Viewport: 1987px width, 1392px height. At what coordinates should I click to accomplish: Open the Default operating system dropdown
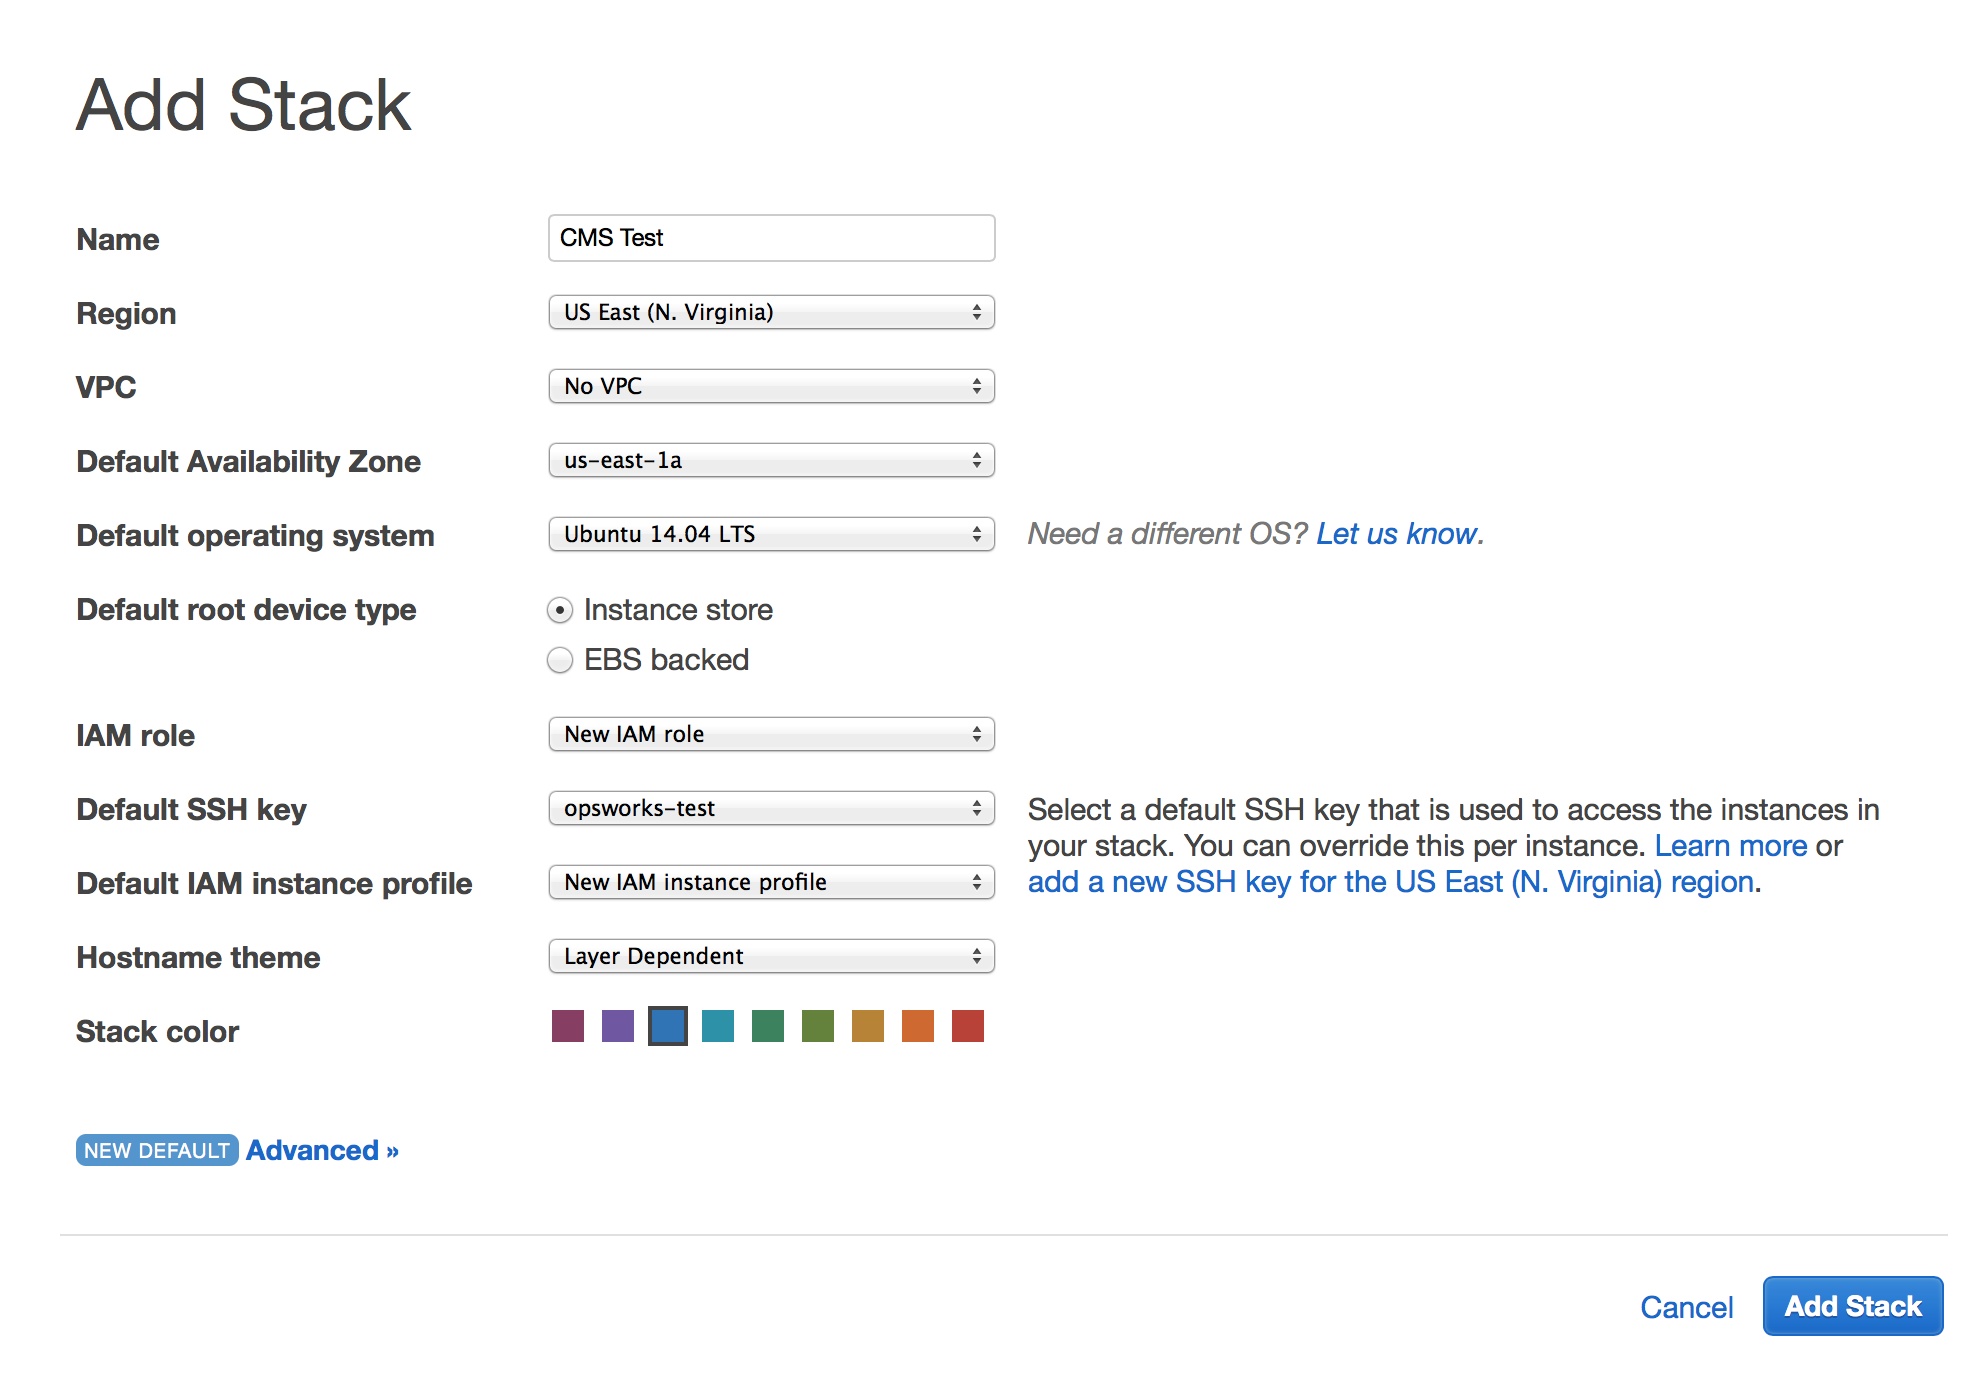pos(771,534)
